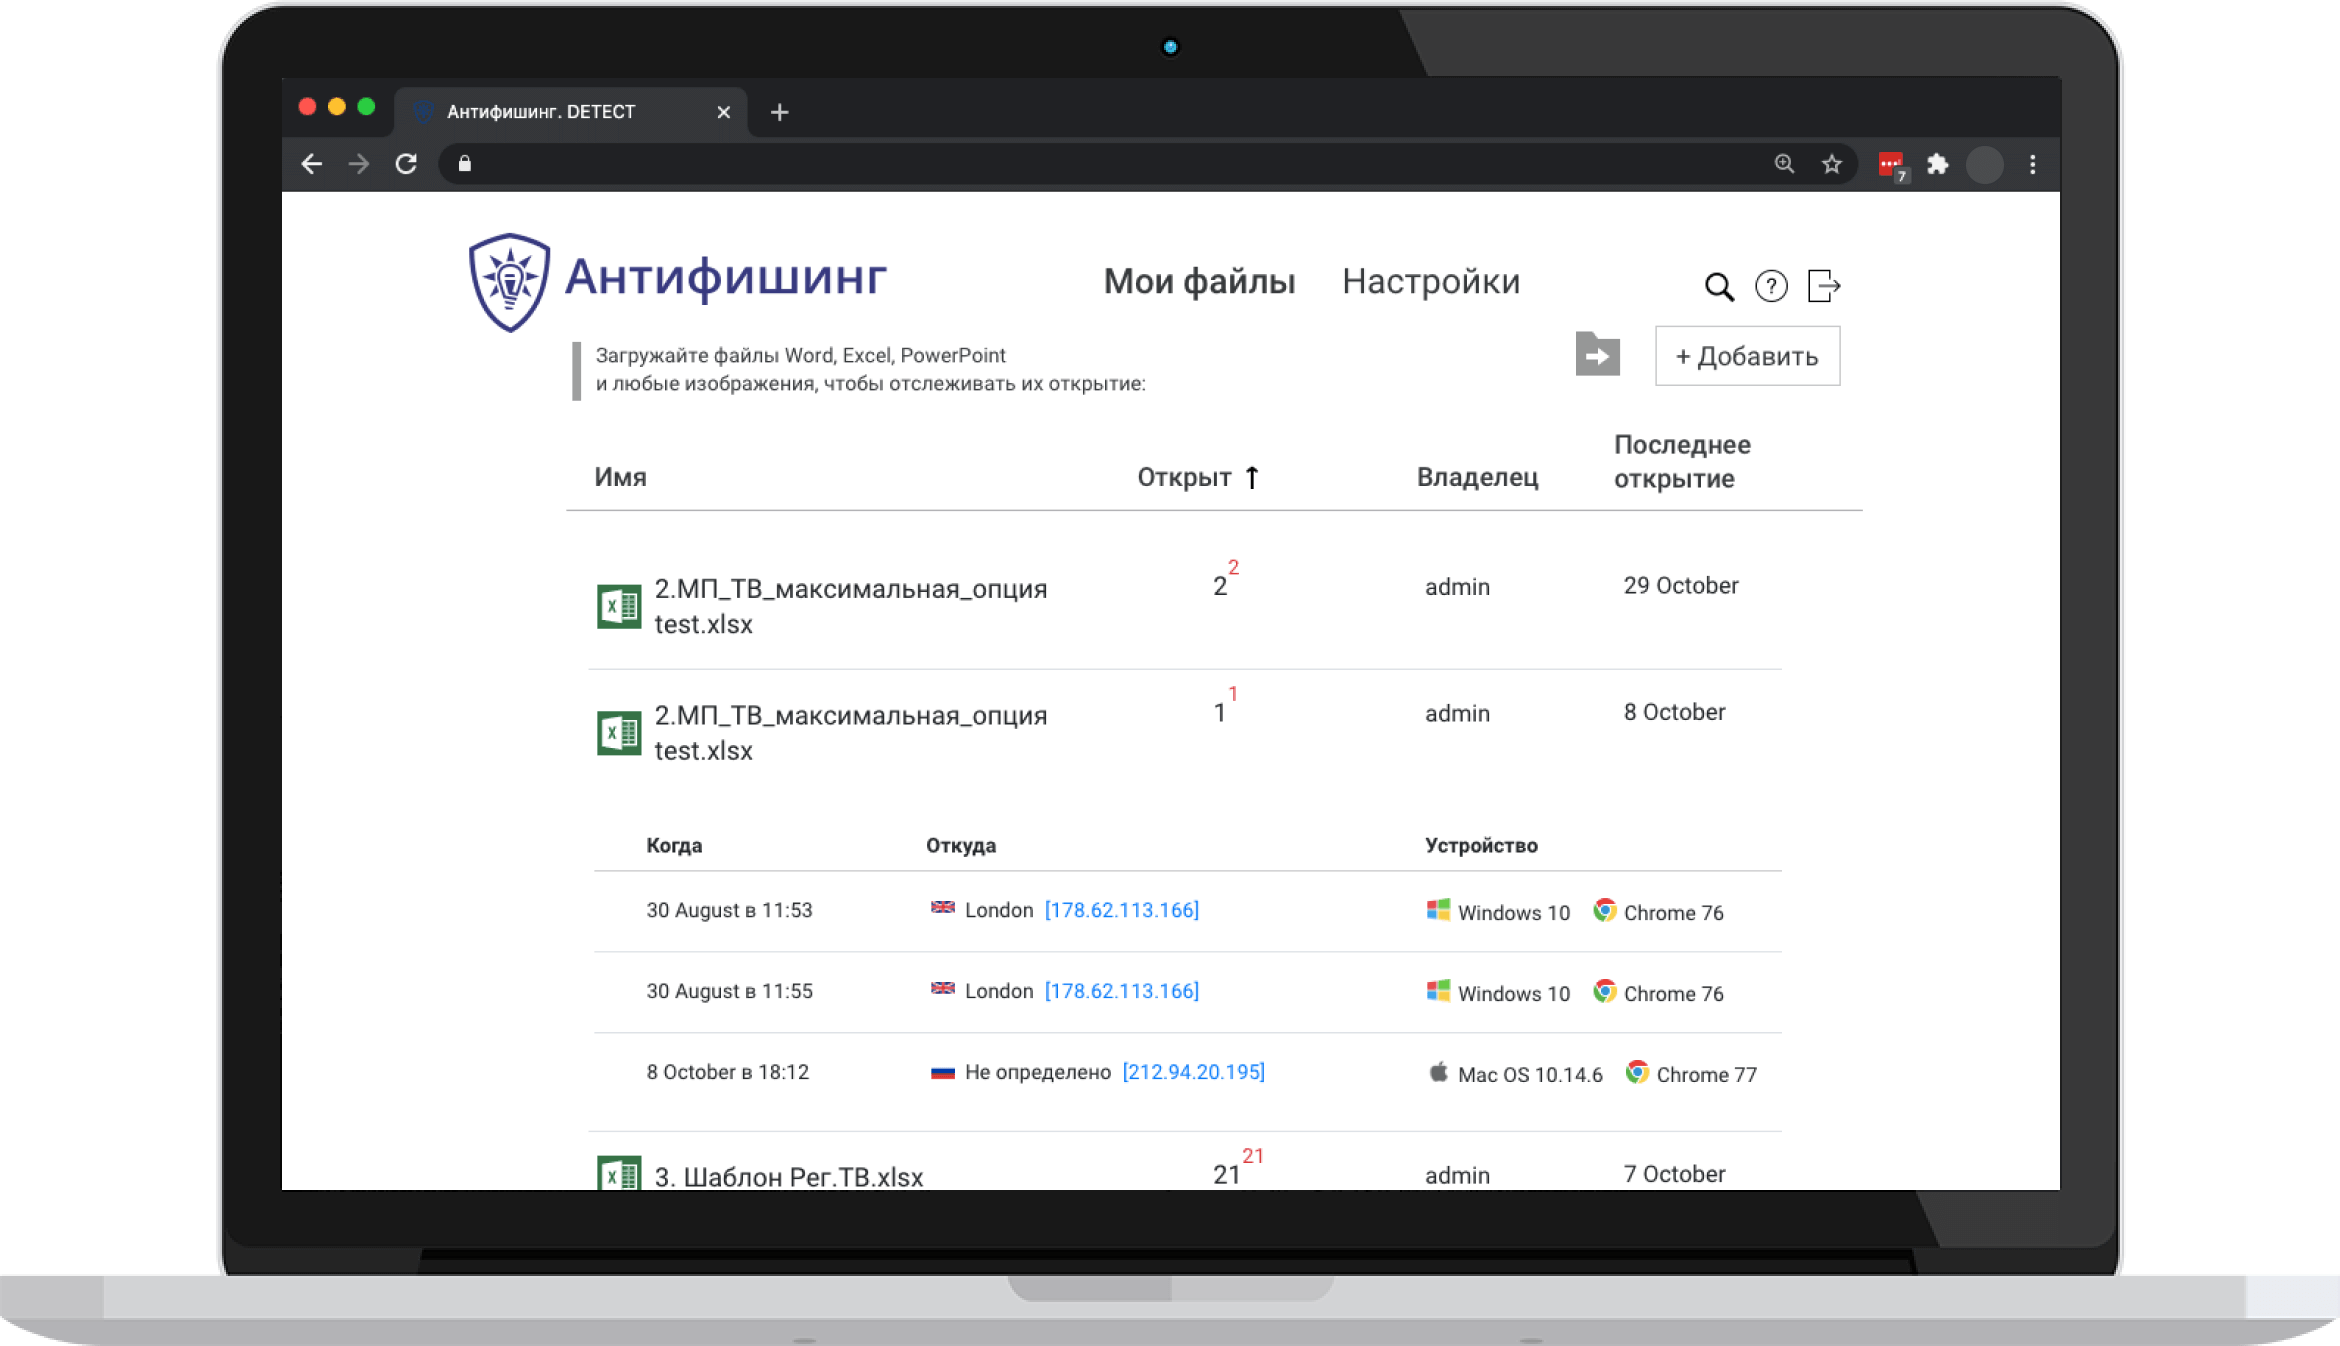Click the red extension icon with badge 7
This screenshot has width=2340, height=1346.
point(1891,165)
